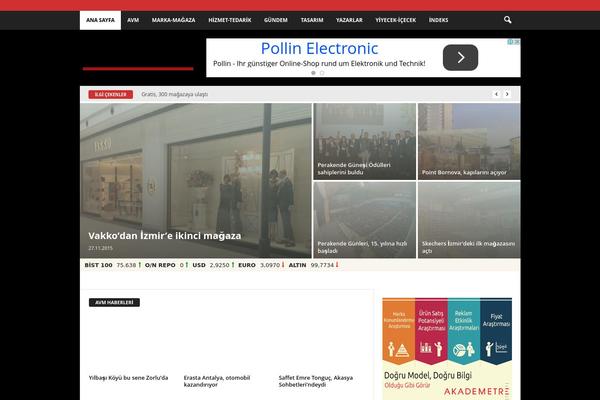Open Vakko'dan İzmir'e ikinci mağaza article

(x=165, y=236)
